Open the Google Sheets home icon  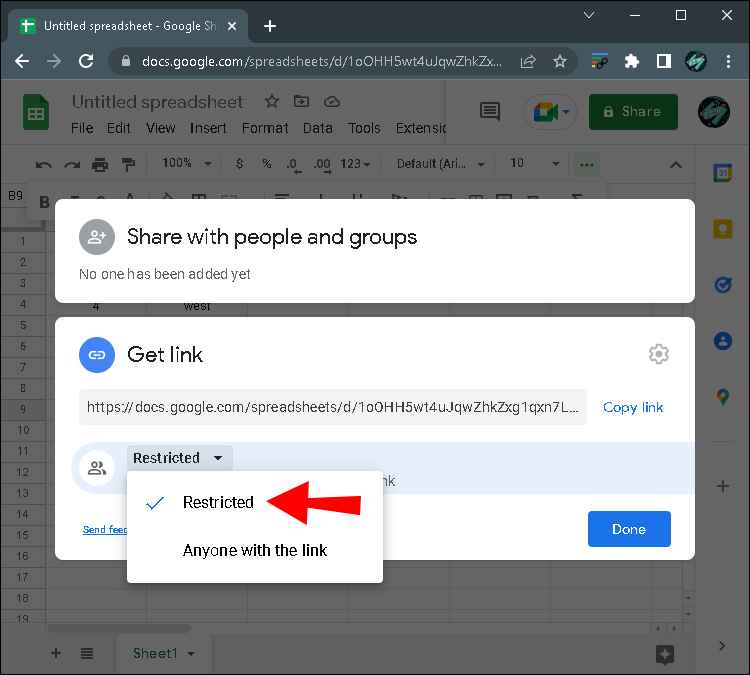click(x=36, y=112)
